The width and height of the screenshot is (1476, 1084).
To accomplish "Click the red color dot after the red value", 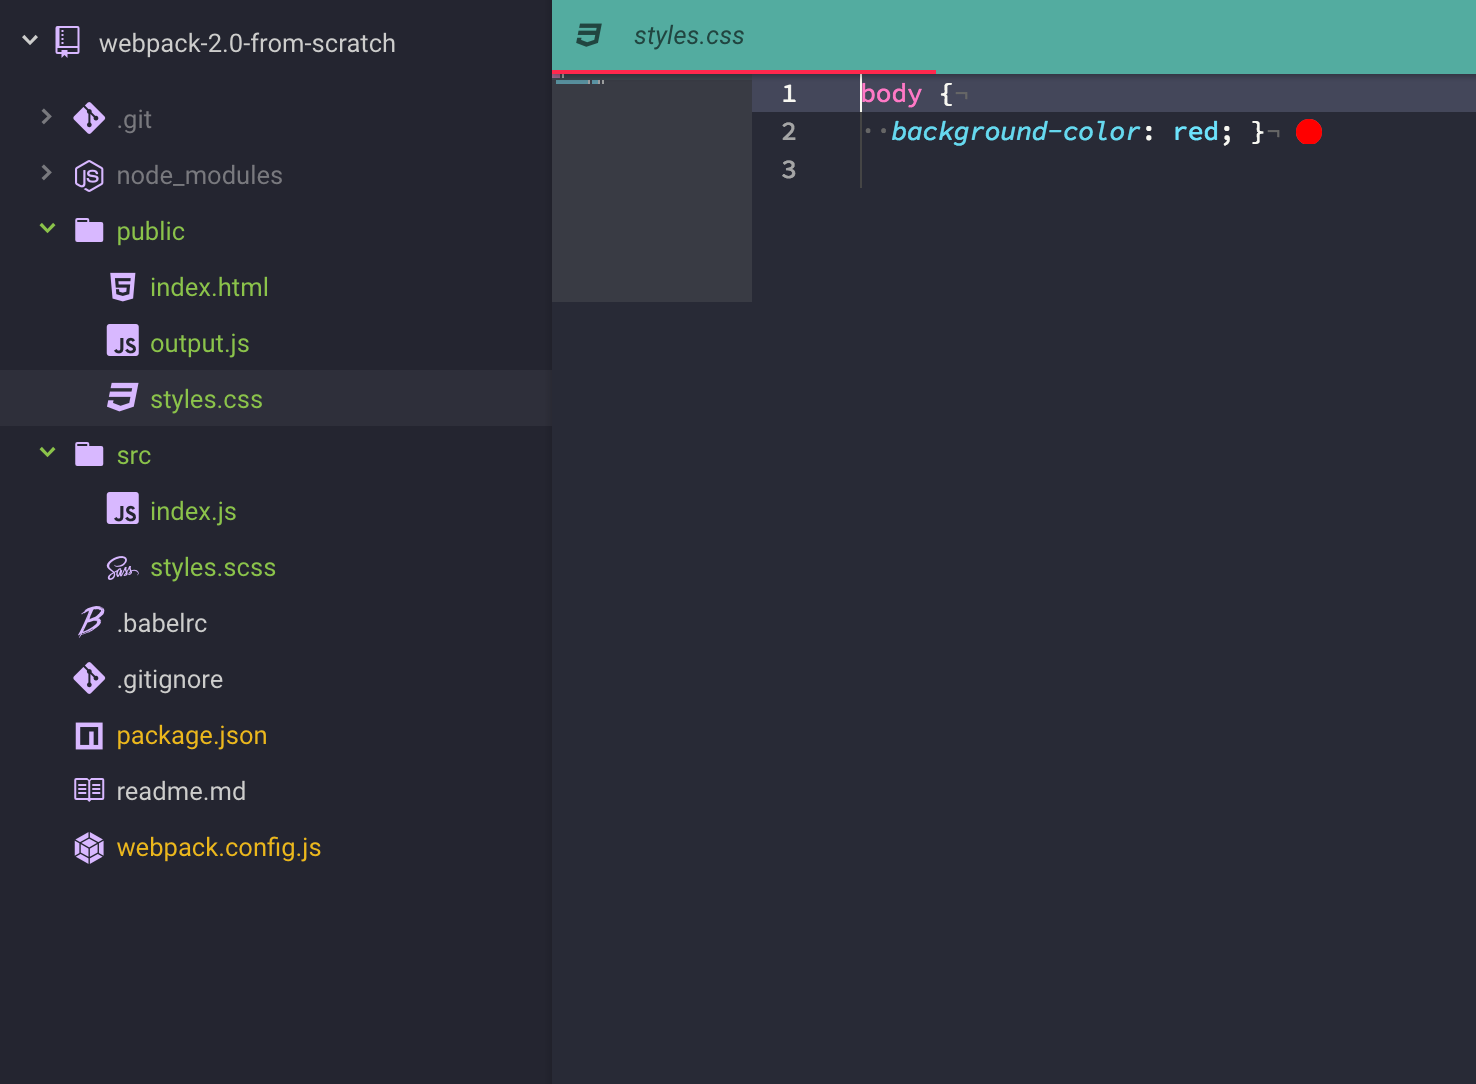I will tap(1308, 131).
